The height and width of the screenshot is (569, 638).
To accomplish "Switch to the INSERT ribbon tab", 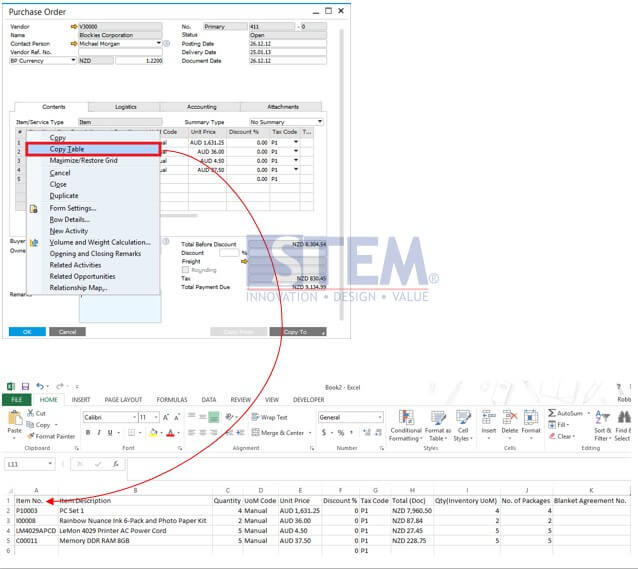I will tap(81, 400).
